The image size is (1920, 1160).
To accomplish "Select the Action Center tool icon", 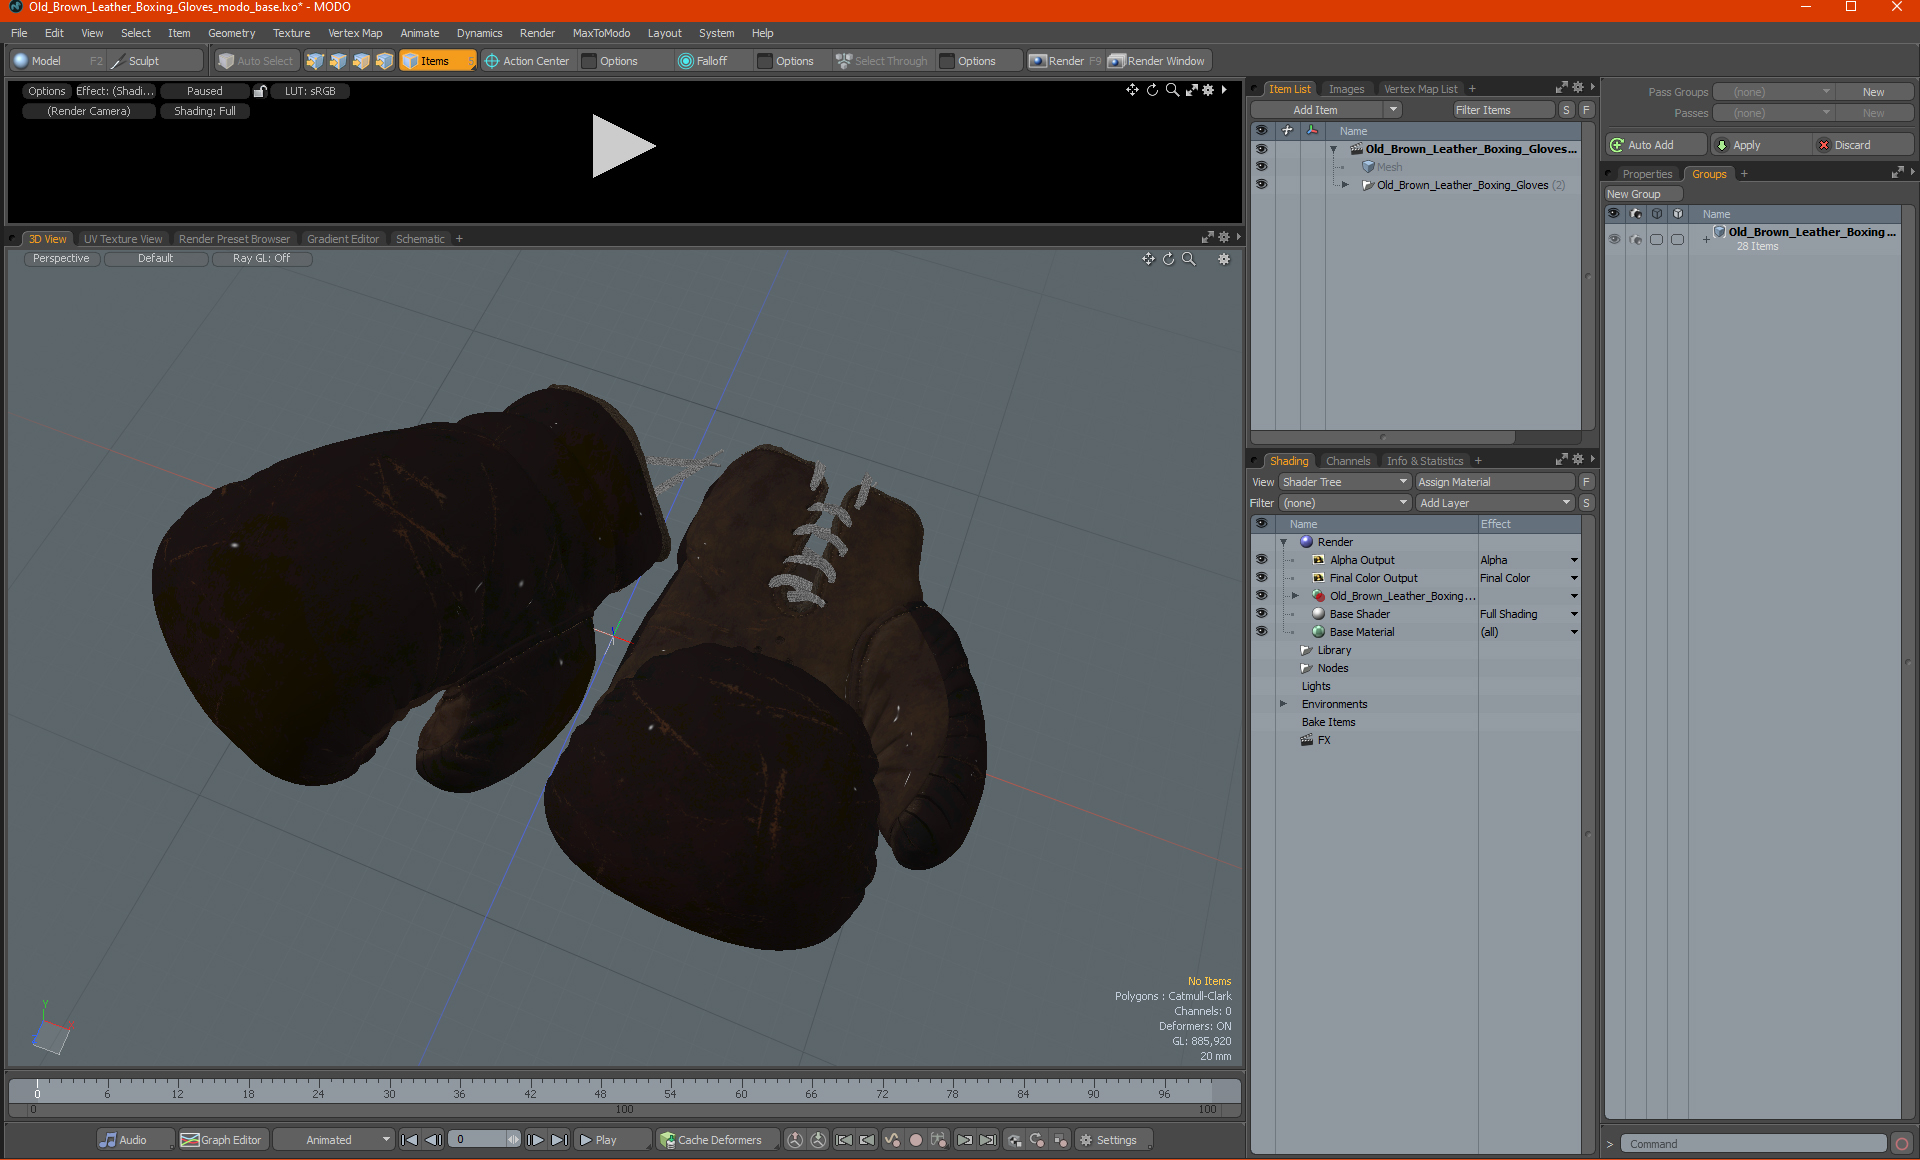I will coord(491,61).
